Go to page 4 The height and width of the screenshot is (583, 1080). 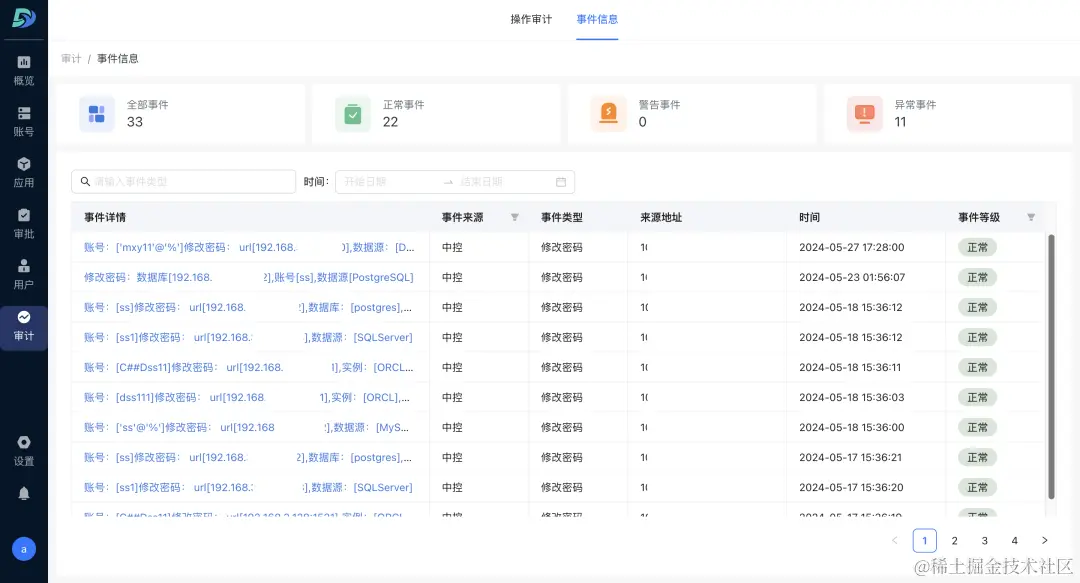coord(1015,540)
